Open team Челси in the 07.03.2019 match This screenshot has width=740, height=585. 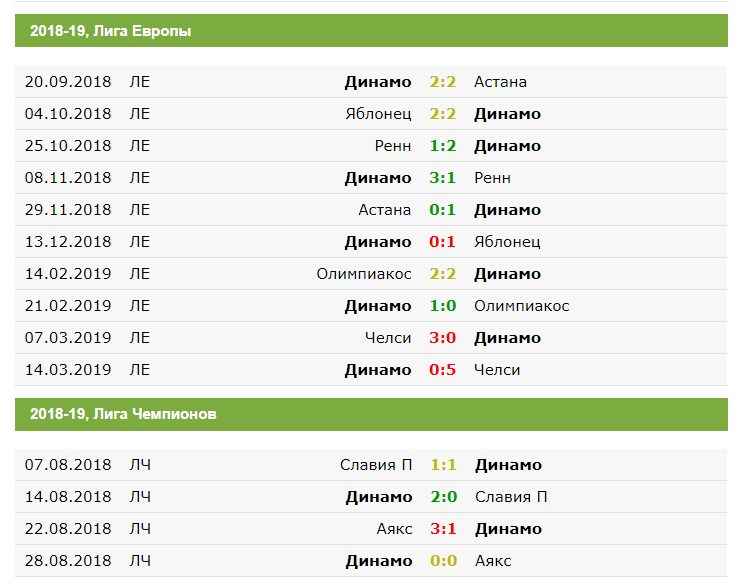388,338
